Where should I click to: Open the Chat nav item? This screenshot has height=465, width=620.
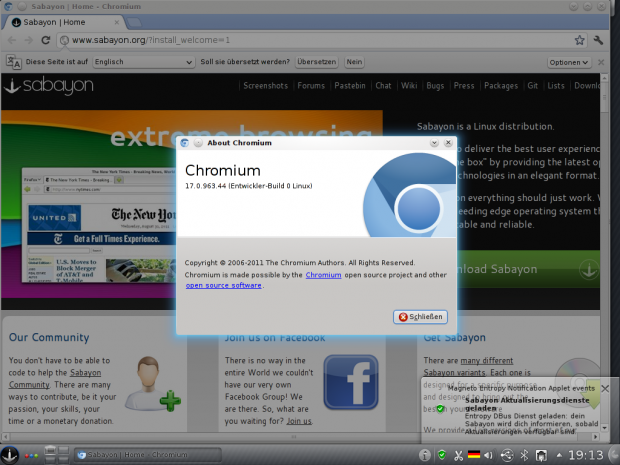tap(383, 86)
